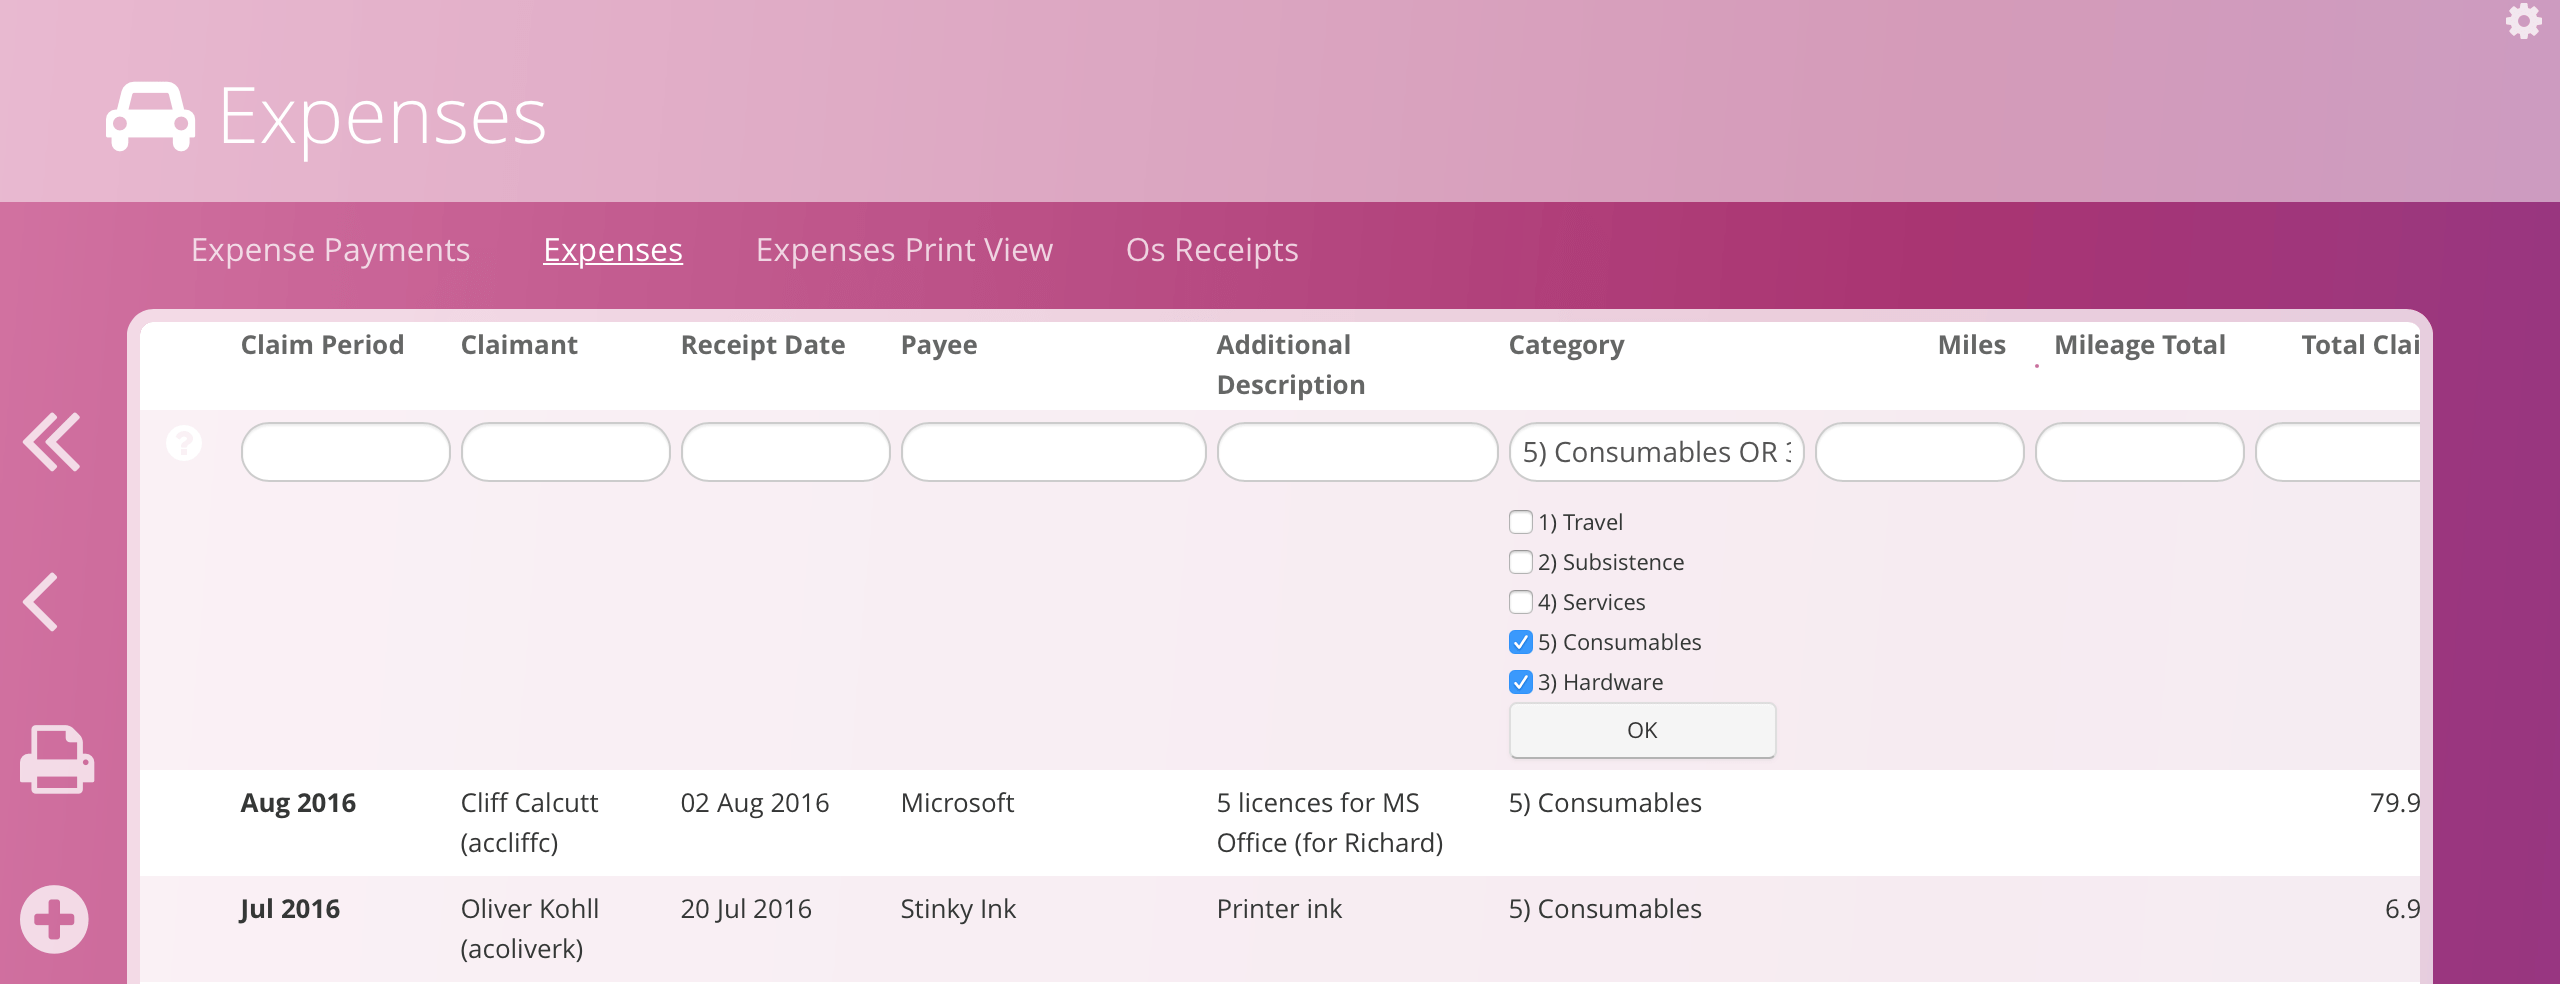This screenshot has width=2560, height=984.
Task: Uncheck the 5) Consumables checkbox
Action: 1520,642
